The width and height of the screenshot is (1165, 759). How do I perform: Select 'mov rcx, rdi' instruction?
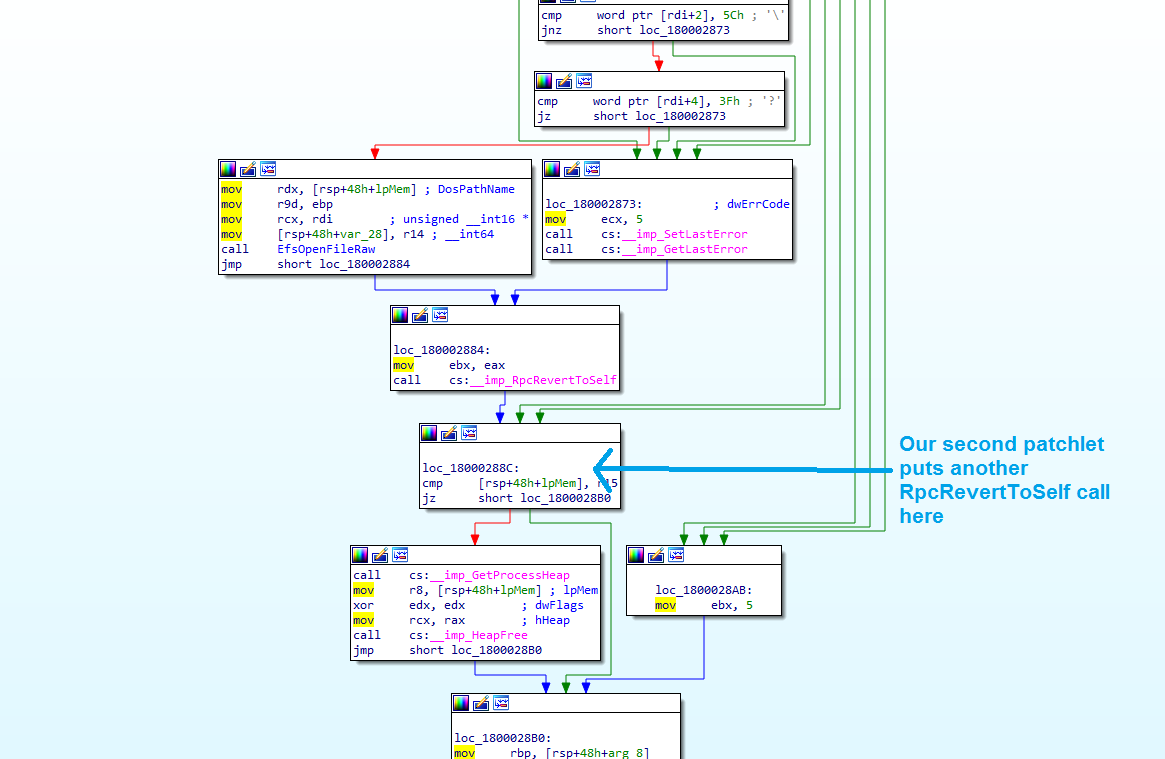coord(276,219)
